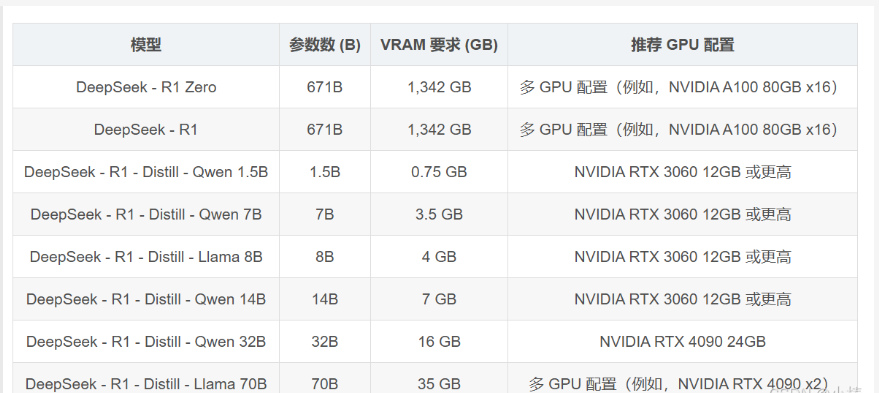Click DeepSeek - R1 - Distill - Qwen 14B cell
This screenshot has width=879, height=393.
pyautogui.click(x=146, y=299)
